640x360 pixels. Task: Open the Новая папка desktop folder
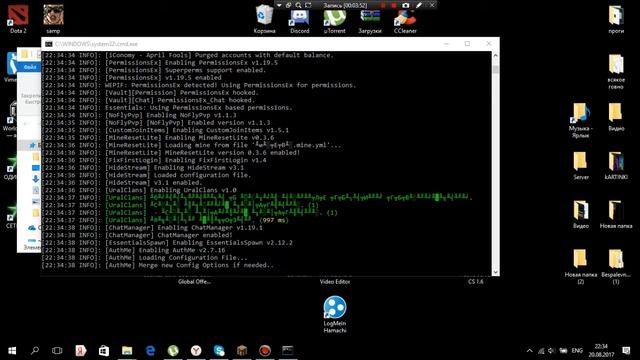click(616, 214)
